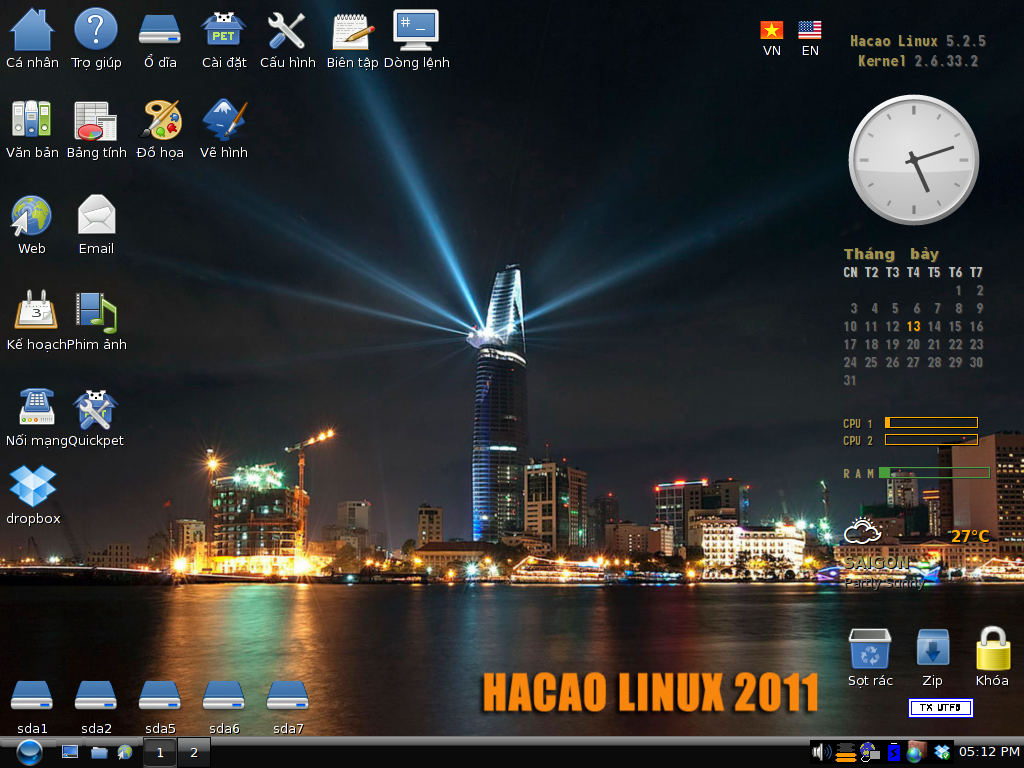Select day 31 in the calendar
This screenshot has width=1024, height=768.
tap(850, 380)
